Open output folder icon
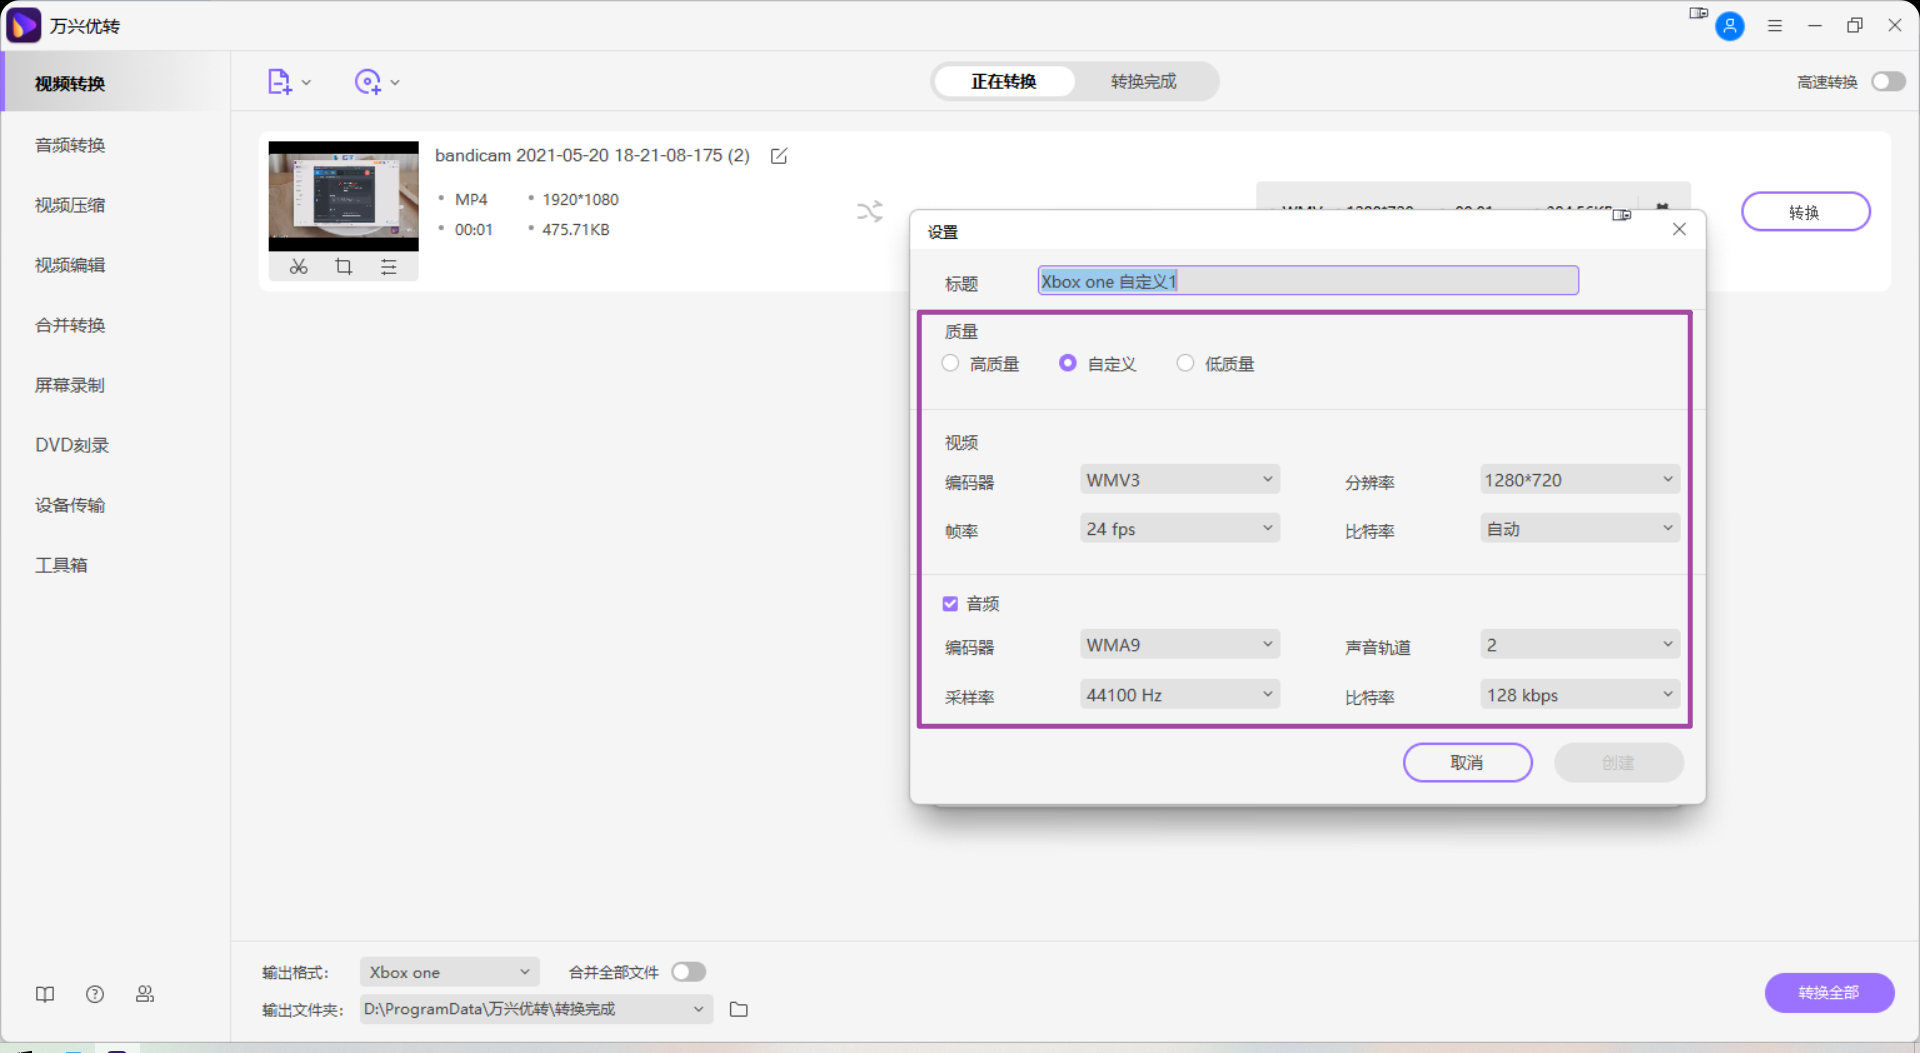 739,1009
